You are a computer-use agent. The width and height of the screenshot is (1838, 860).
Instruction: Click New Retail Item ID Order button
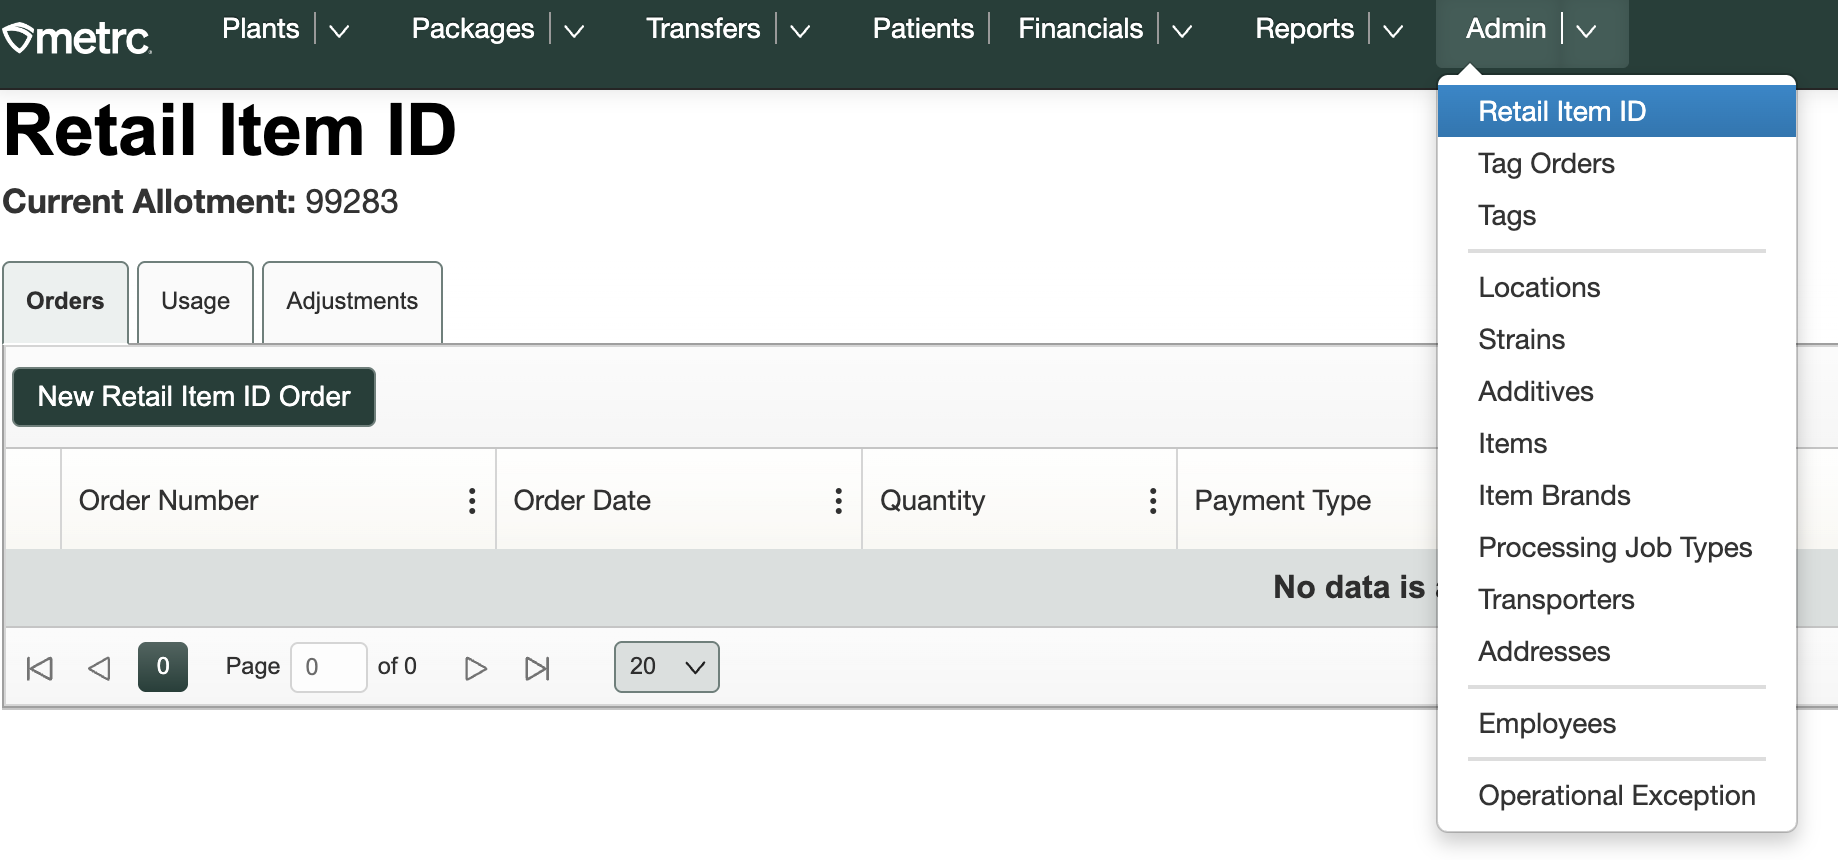point(194,397)
